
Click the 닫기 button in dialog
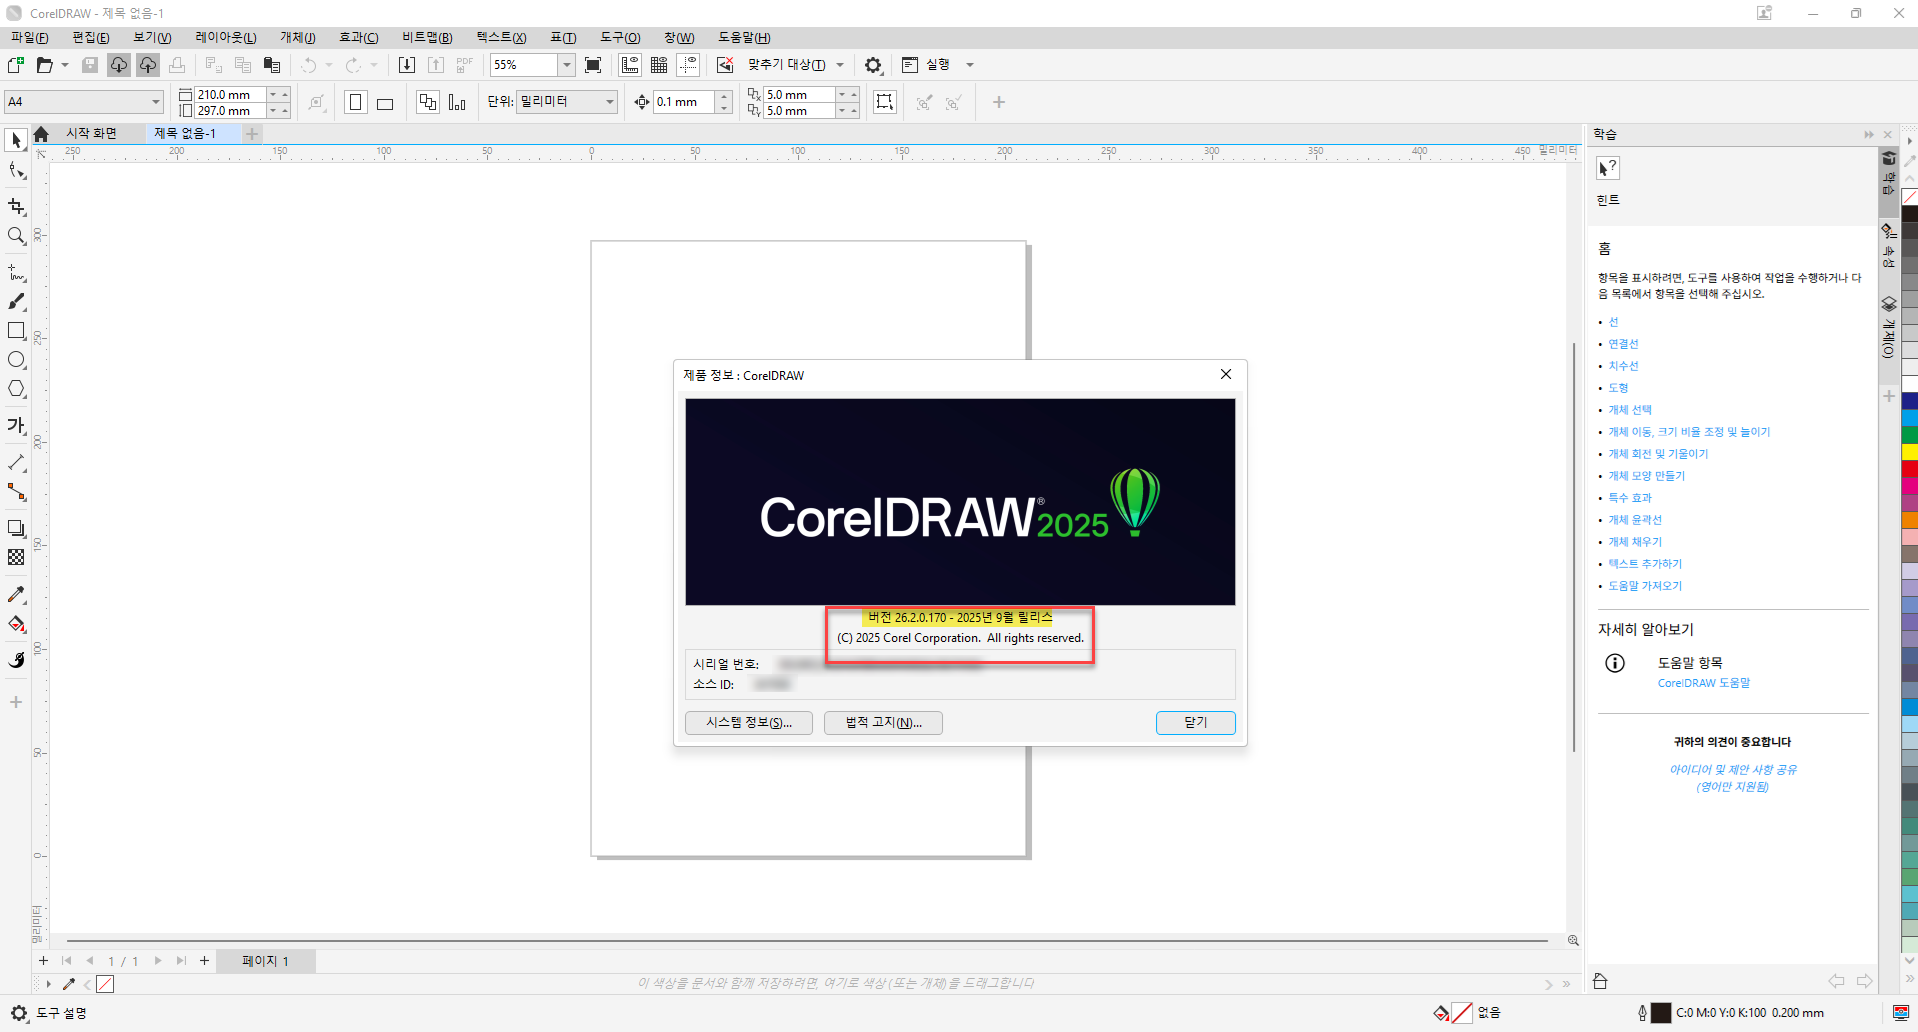1195,723
